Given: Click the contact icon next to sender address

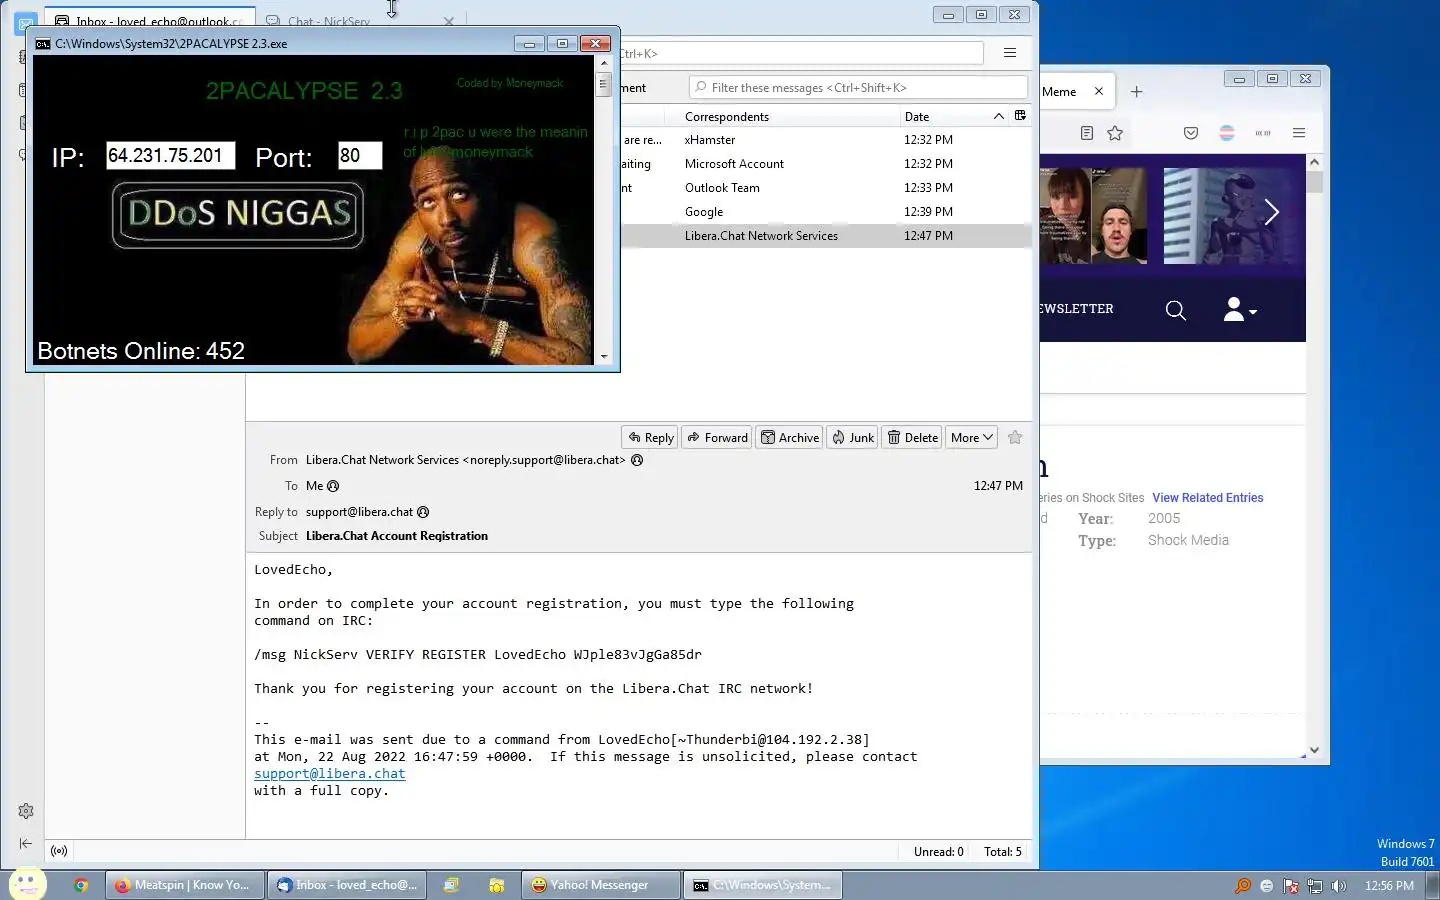Looking at the screenshot, I should click(x=637, y=460).
